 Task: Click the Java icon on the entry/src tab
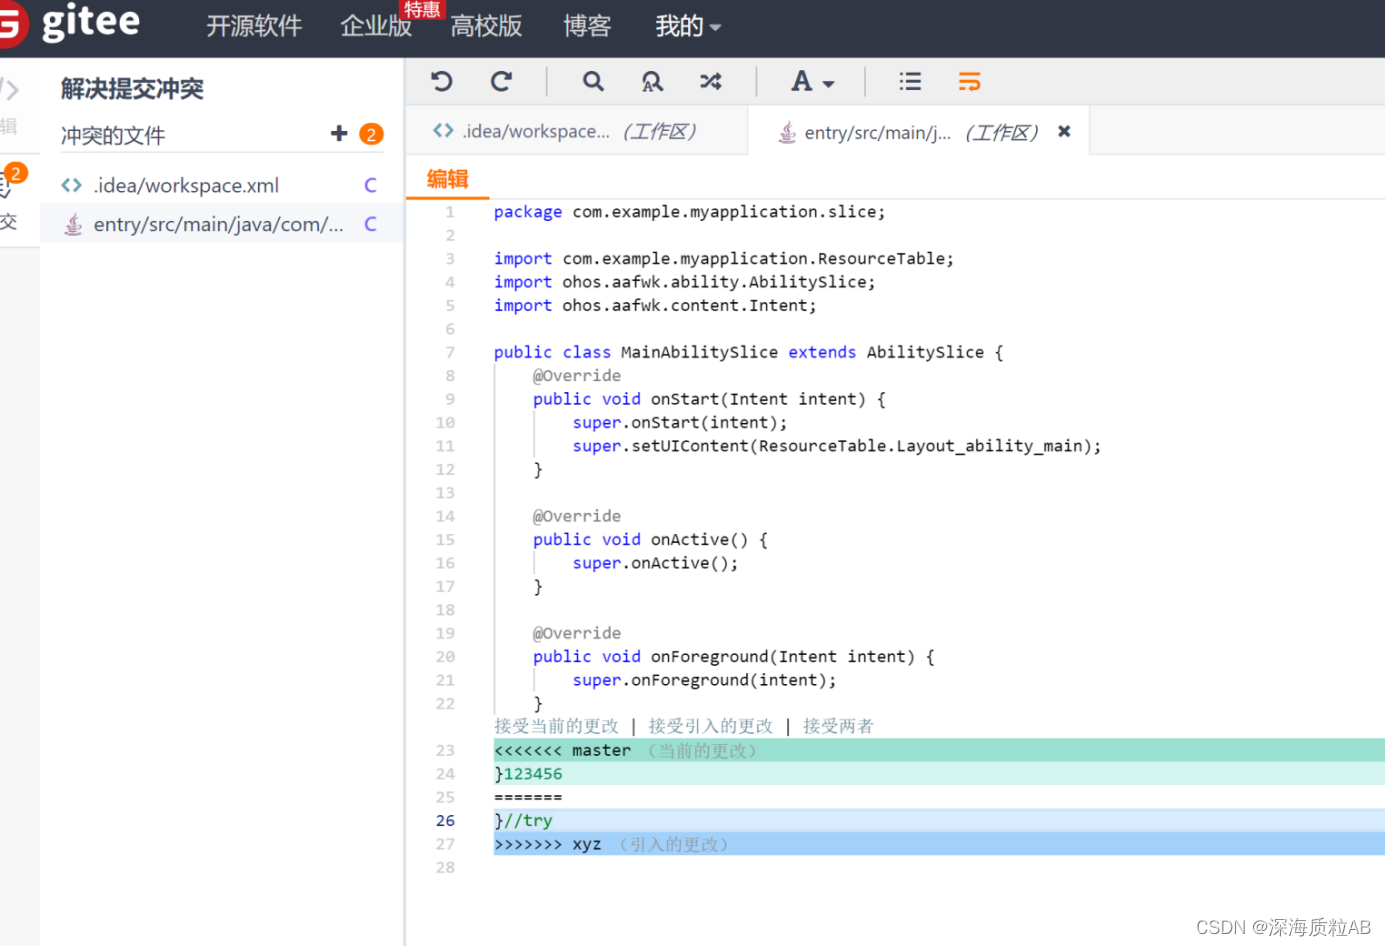pos(788,132)
